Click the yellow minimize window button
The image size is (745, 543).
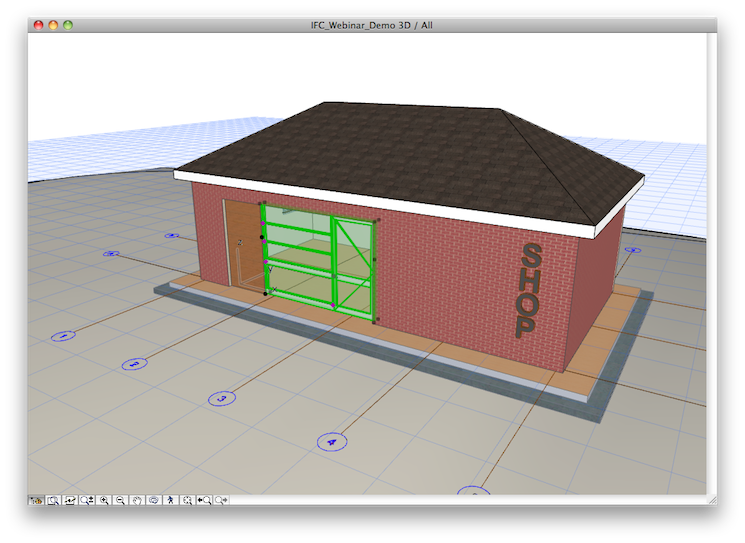pos(53,25)
